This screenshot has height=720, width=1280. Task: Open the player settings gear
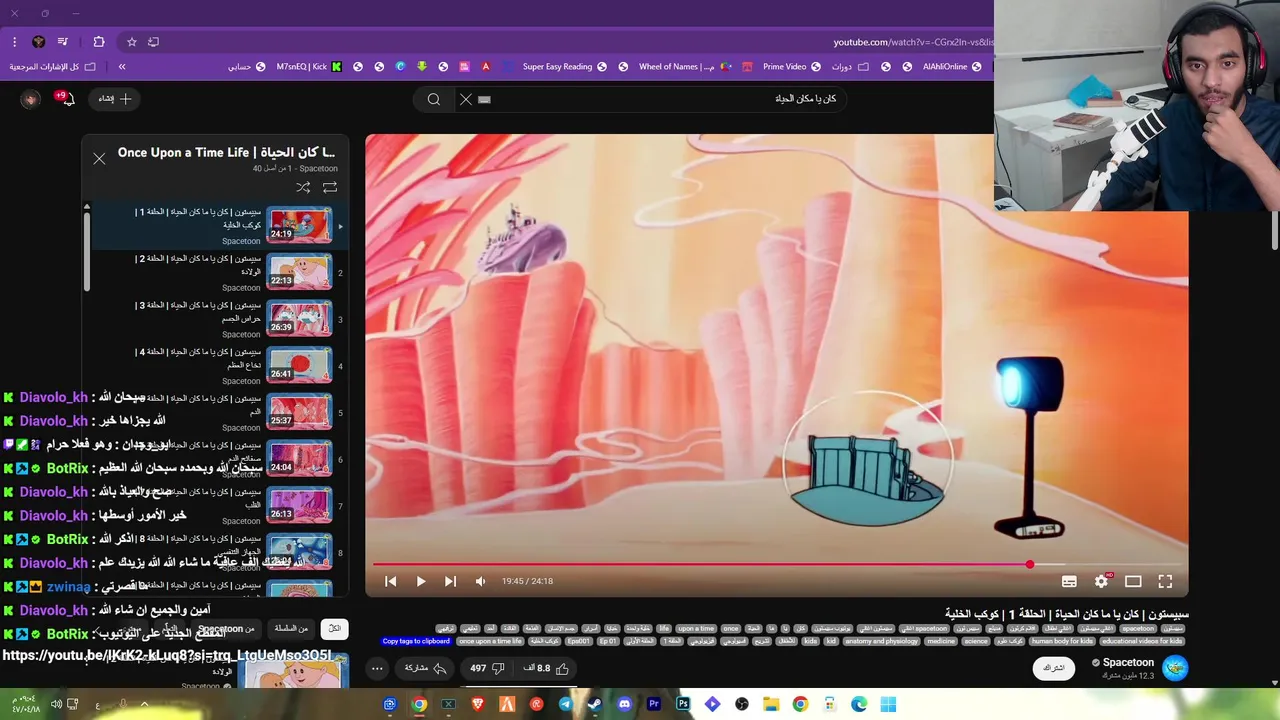tap(1101, 581)
